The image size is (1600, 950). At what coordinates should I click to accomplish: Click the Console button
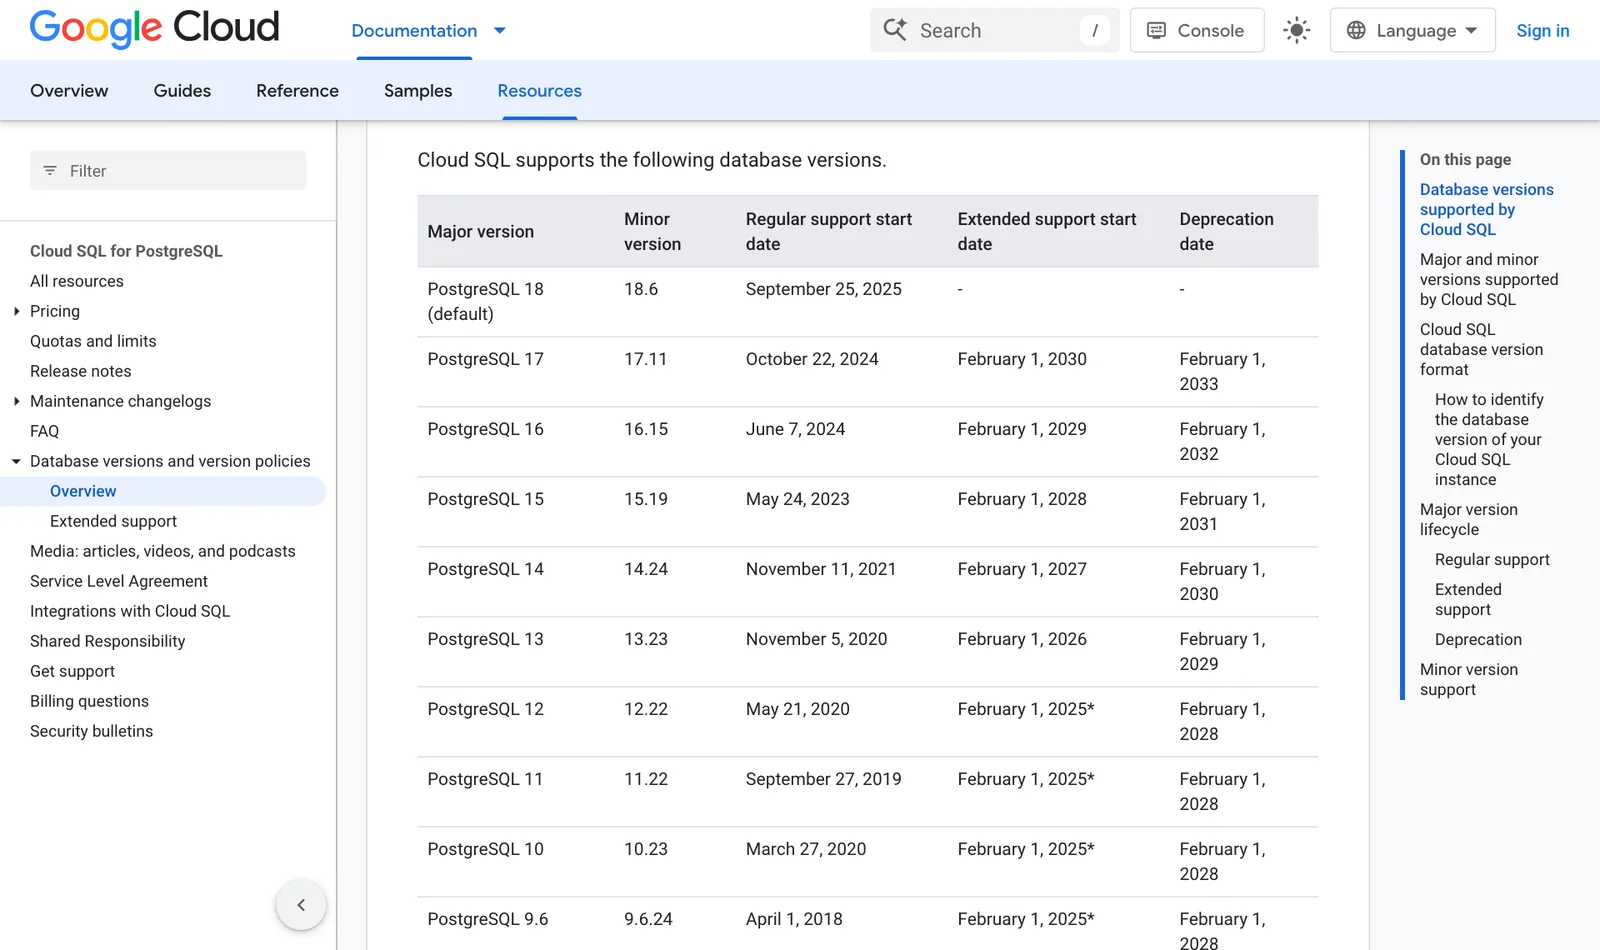1197,30
